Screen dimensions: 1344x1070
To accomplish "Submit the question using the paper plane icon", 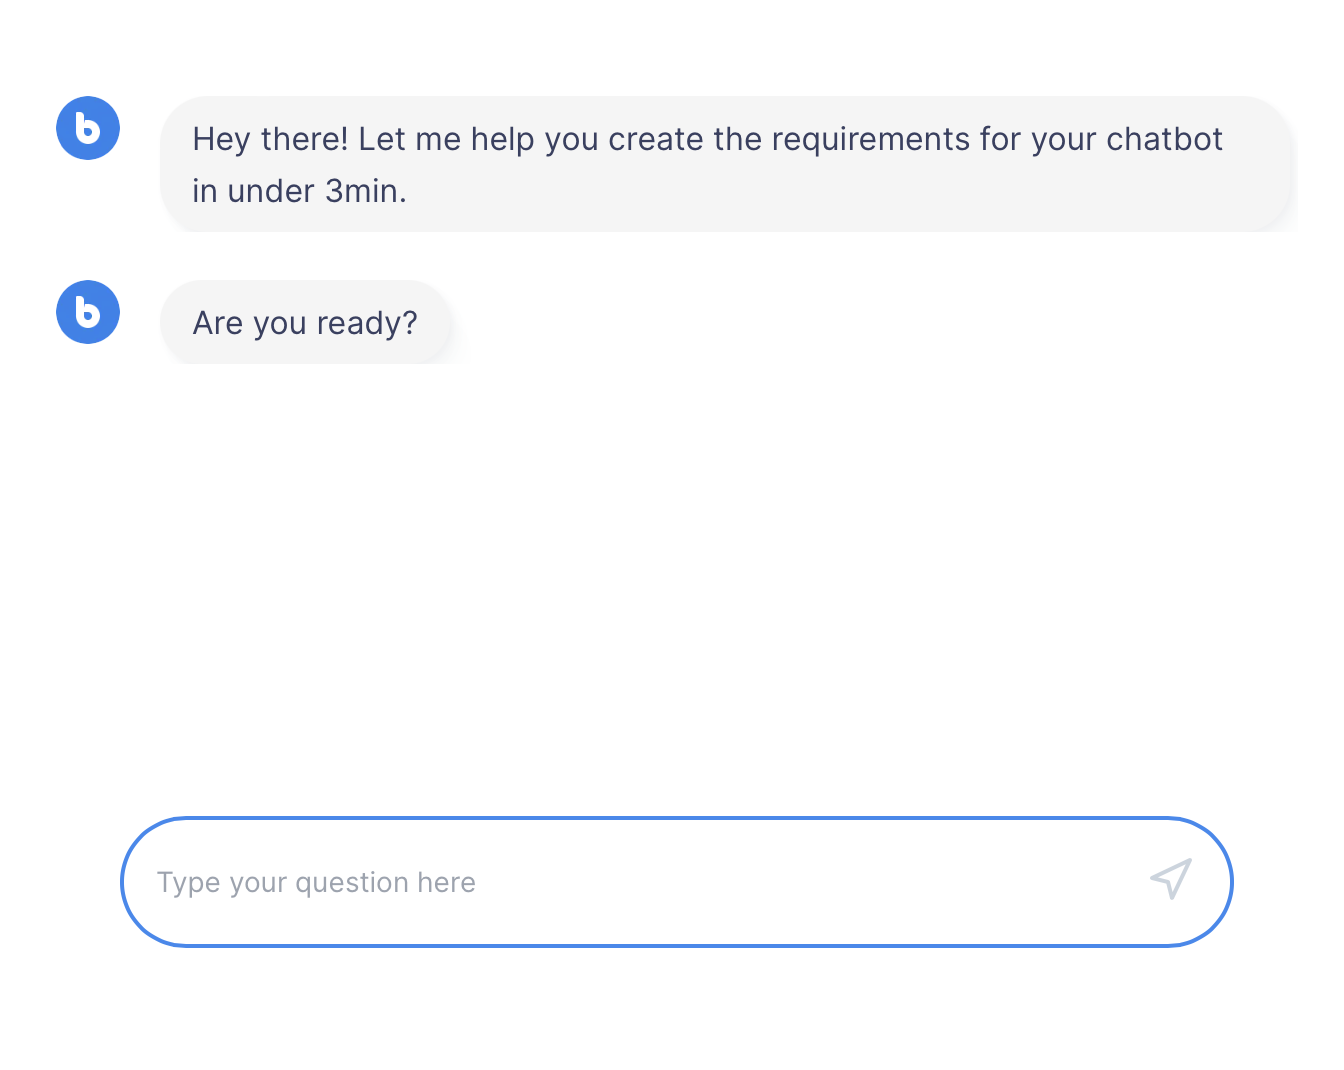I will click(x=1171, y=879).
